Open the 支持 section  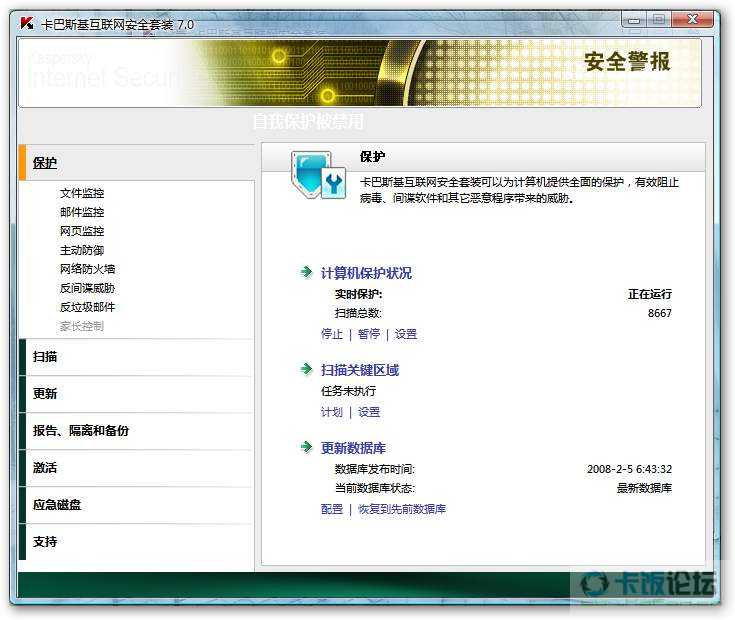[136, 542]
